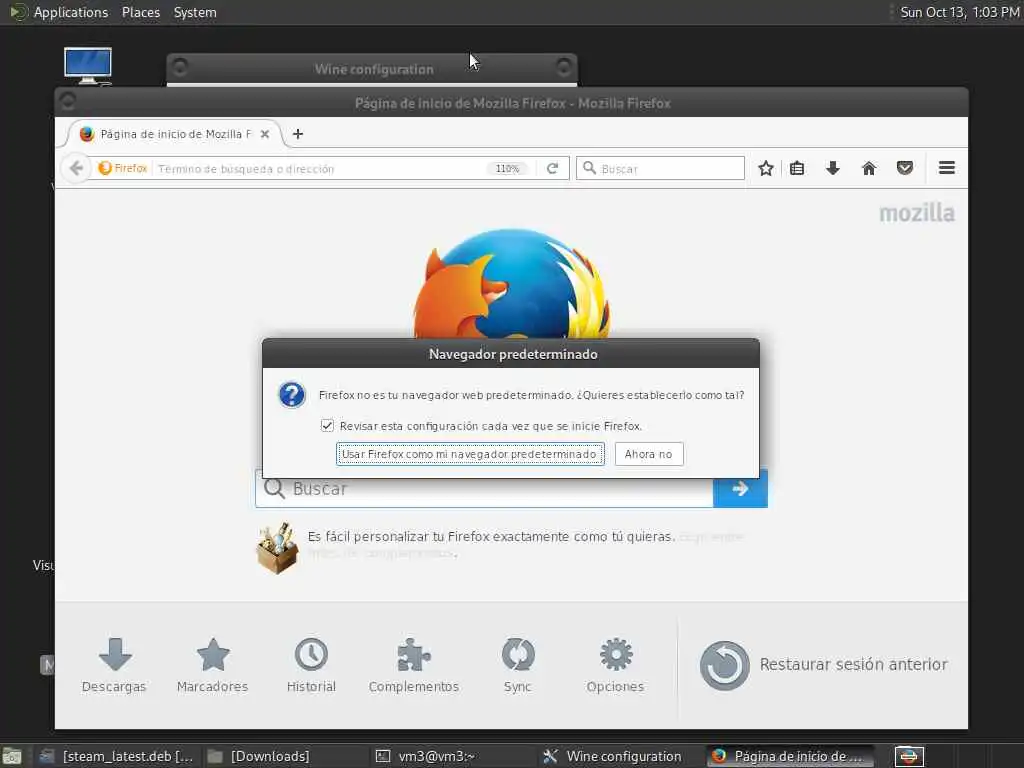Open the System menu
The image size is (1024, 768).
[195, 12]
